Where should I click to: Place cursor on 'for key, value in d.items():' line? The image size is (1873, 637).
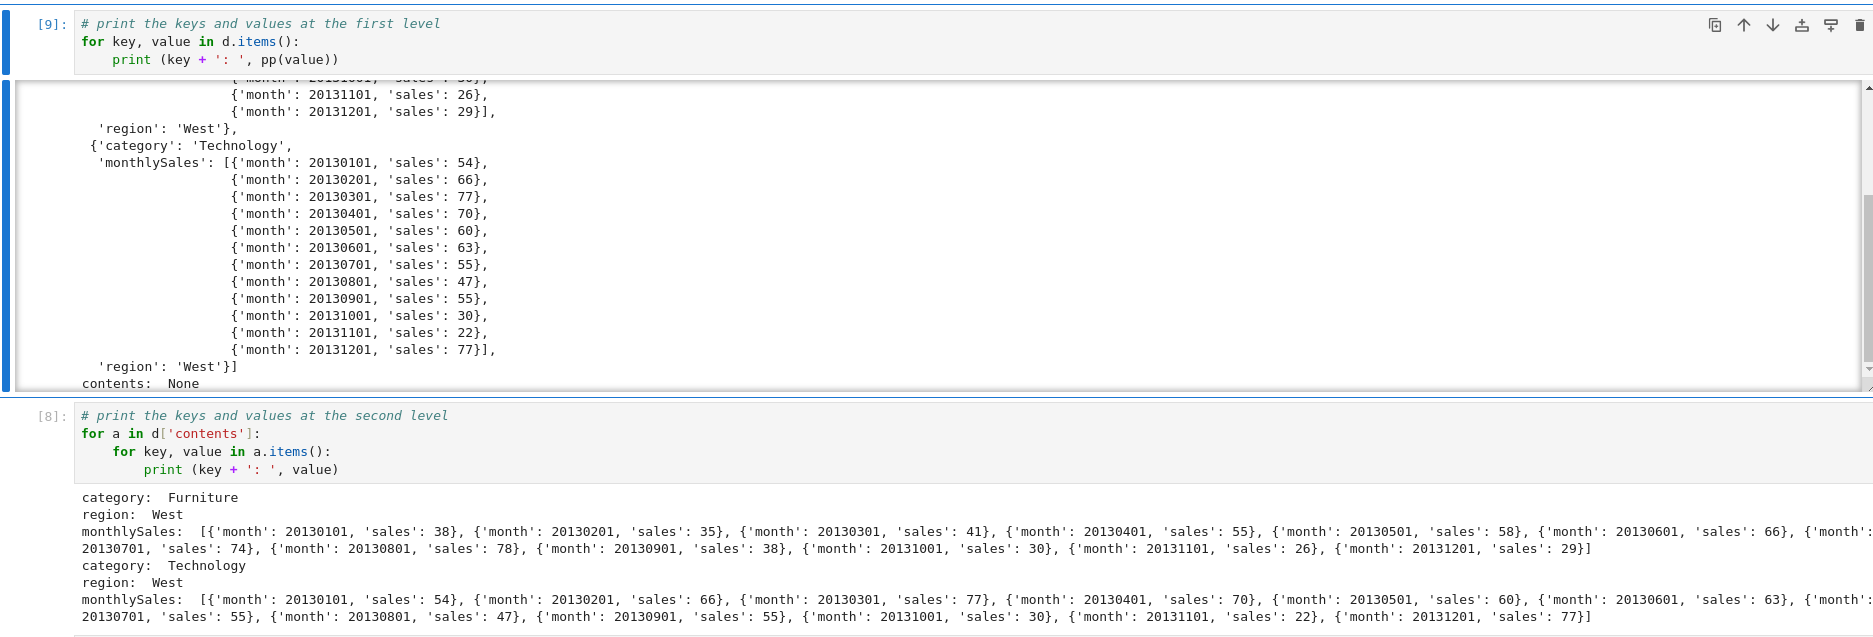click(x=190, y=42)
